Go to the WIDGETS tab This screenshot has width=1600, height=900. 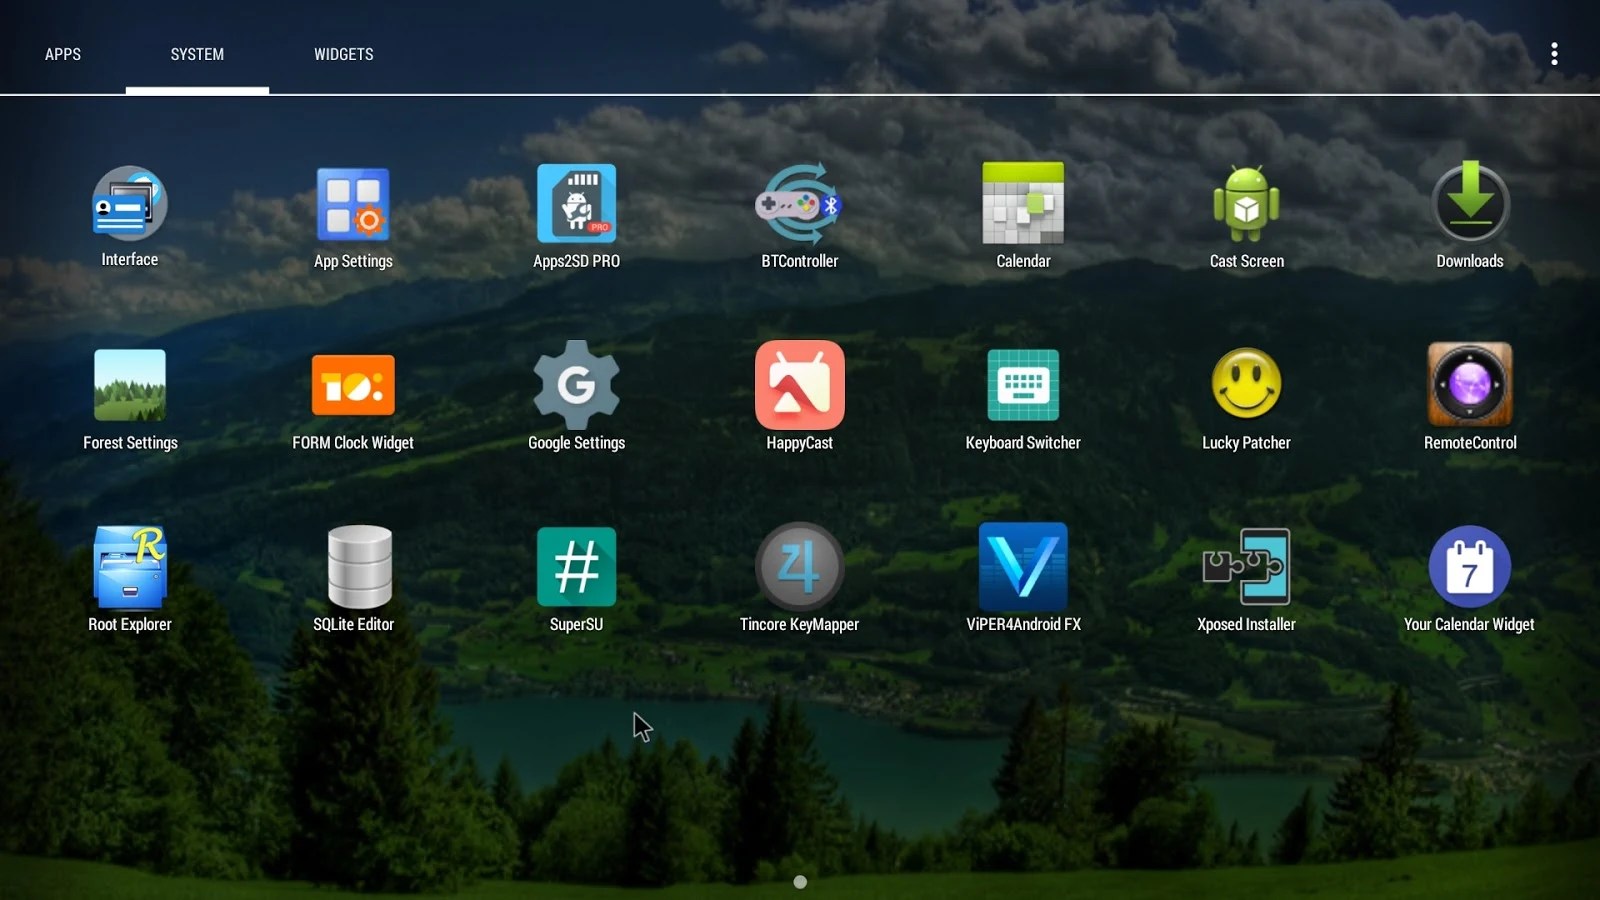[x=344, y=54]
